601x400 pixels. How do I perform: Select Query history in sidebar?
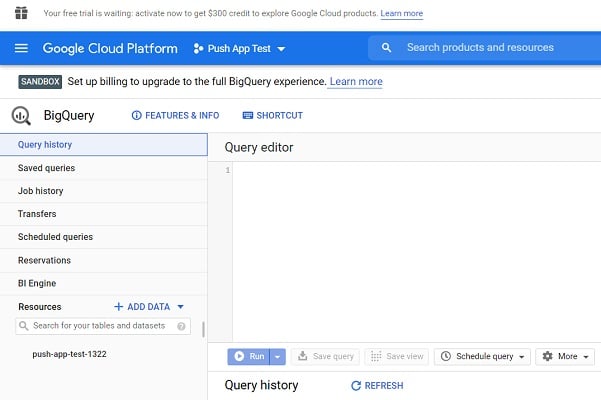[103, 145]
